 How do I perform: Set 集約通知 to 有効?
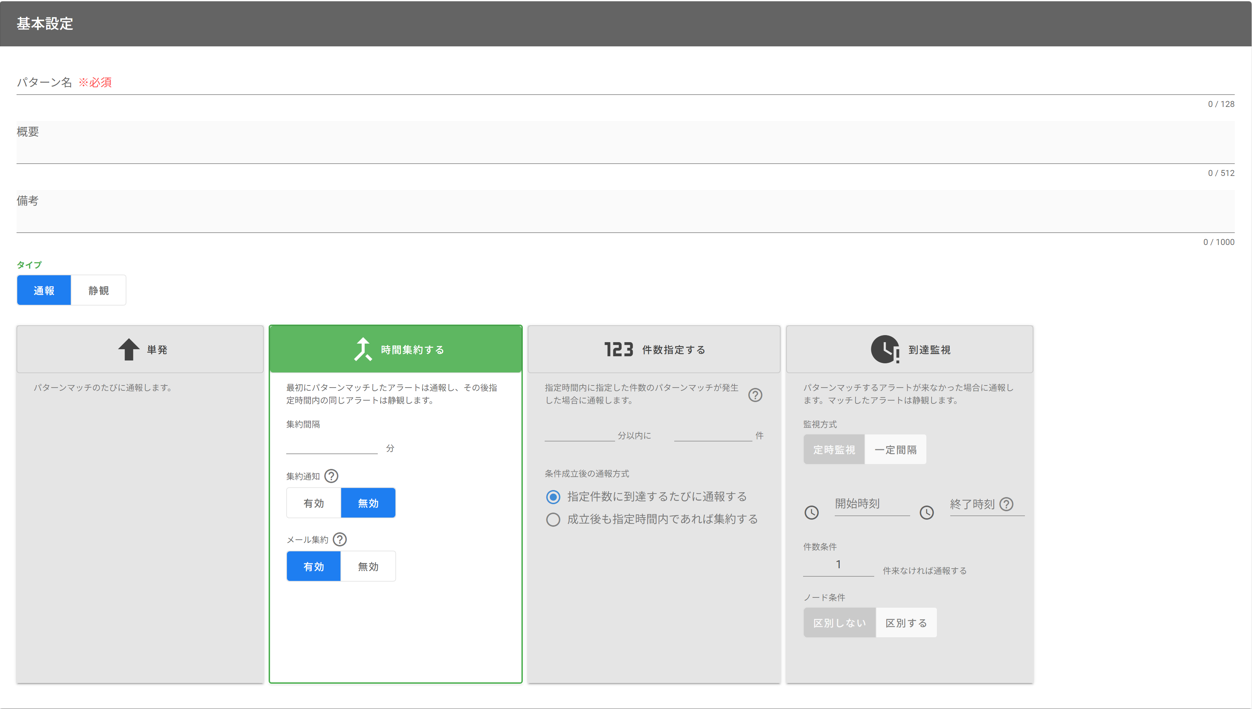[314, 503]
